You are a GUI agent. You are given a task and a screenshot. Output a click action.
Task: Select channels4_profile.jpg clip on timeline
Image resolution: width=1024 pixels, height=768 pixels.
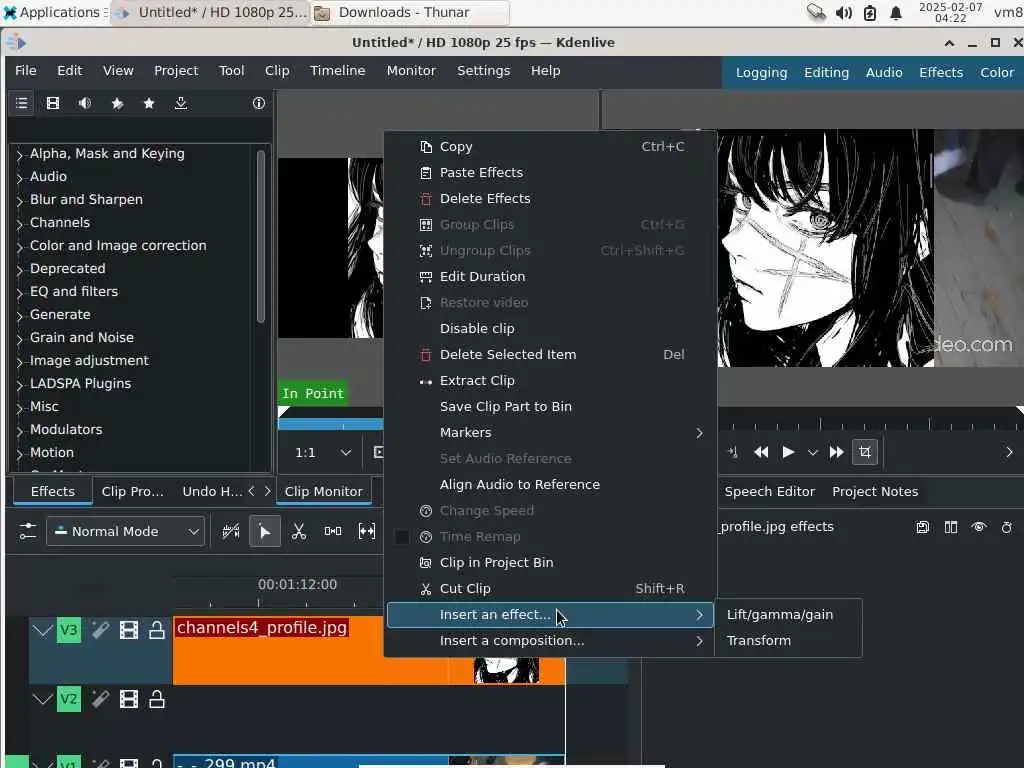pos(369,650)
